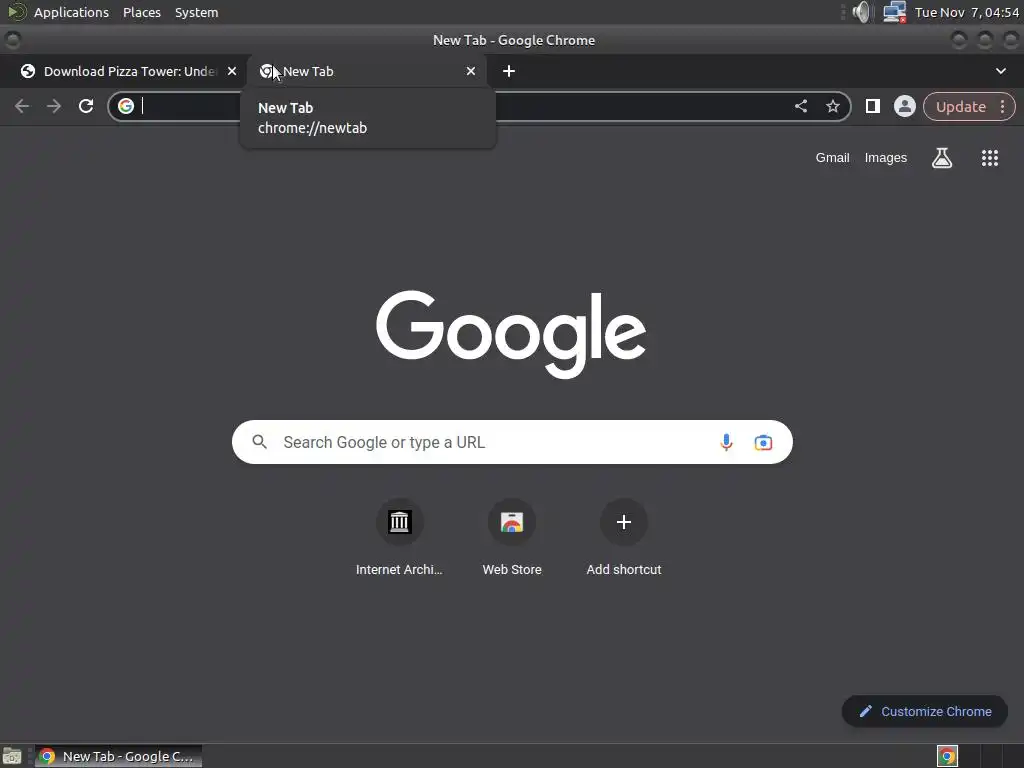
Task: Click the magnifier icon in search box
Action: click(260, 442)
